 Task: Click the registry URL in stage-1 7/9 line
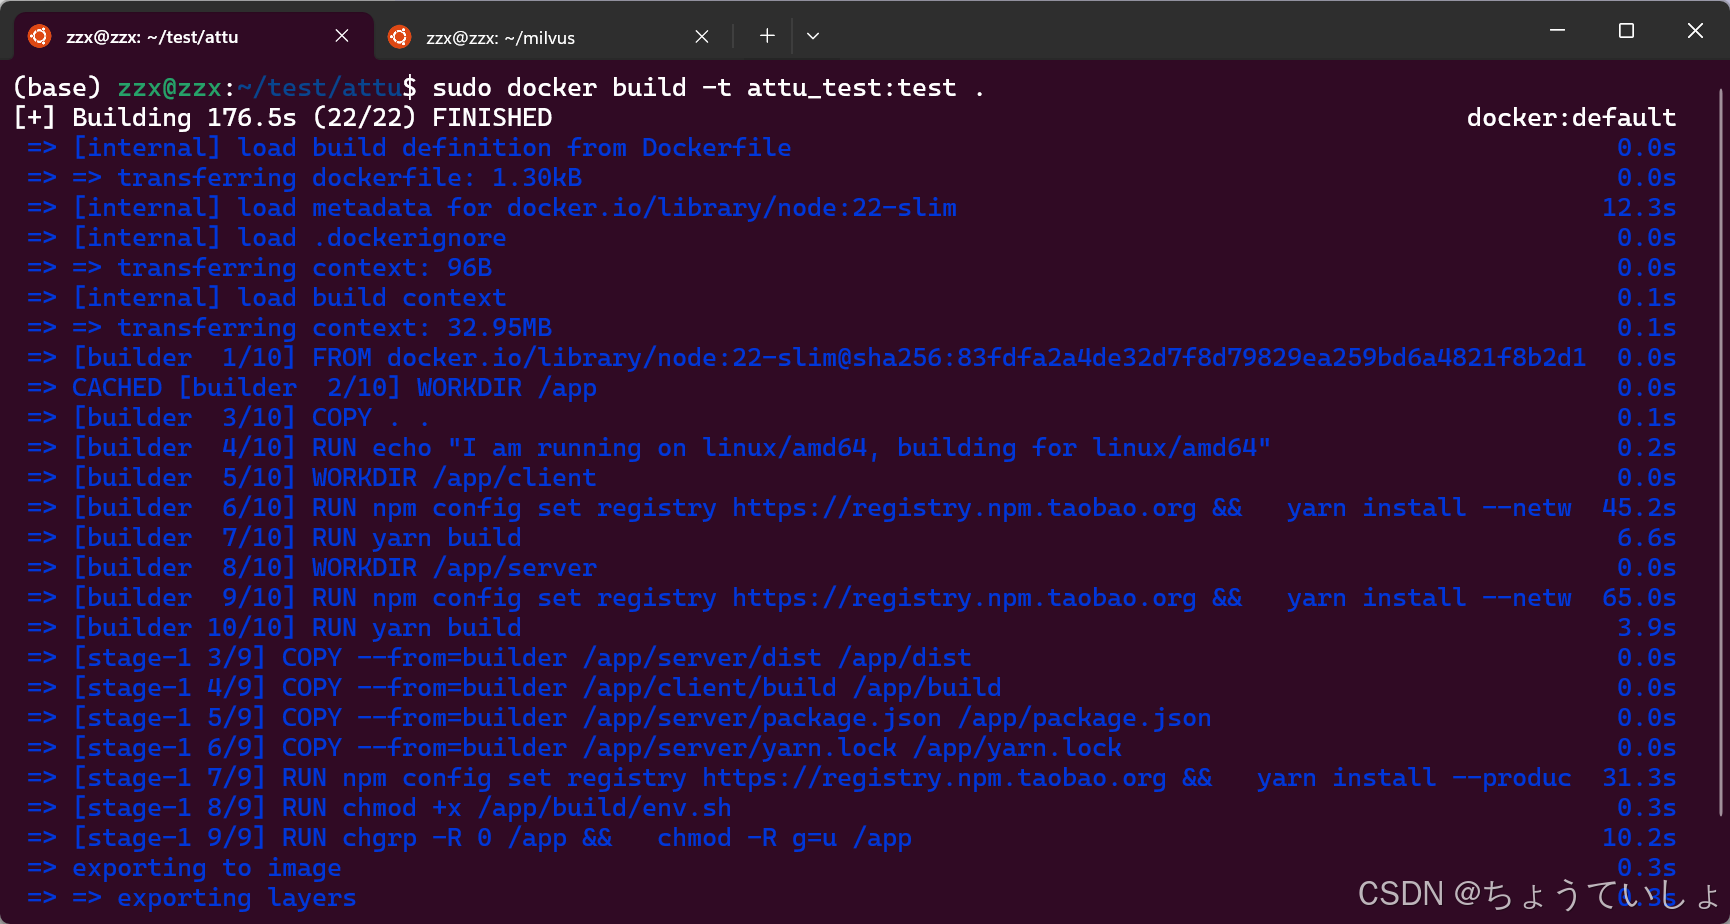click(934, 778)
